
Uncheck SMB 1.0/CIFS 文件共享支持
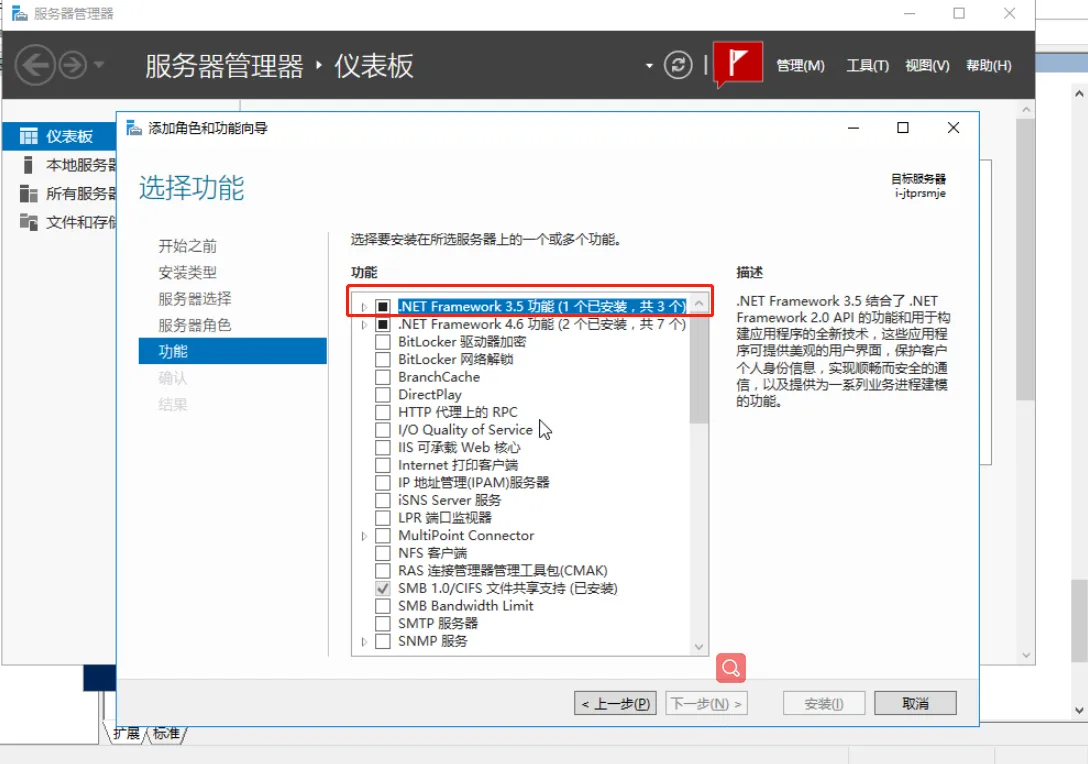[x=382, y=588]
